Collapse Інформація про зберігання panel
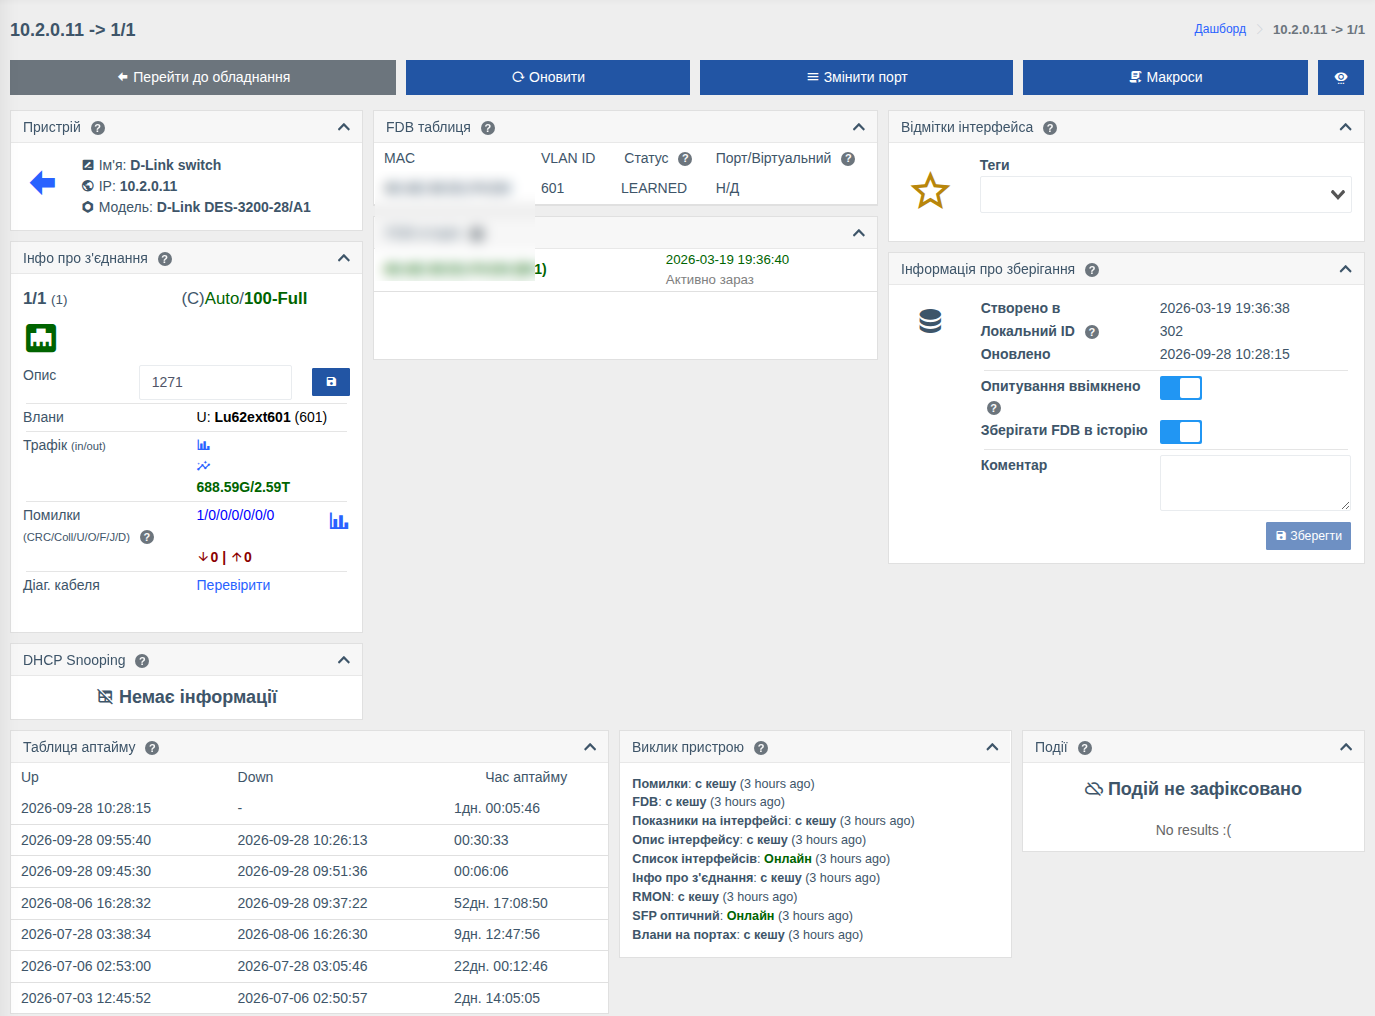 1345,269
